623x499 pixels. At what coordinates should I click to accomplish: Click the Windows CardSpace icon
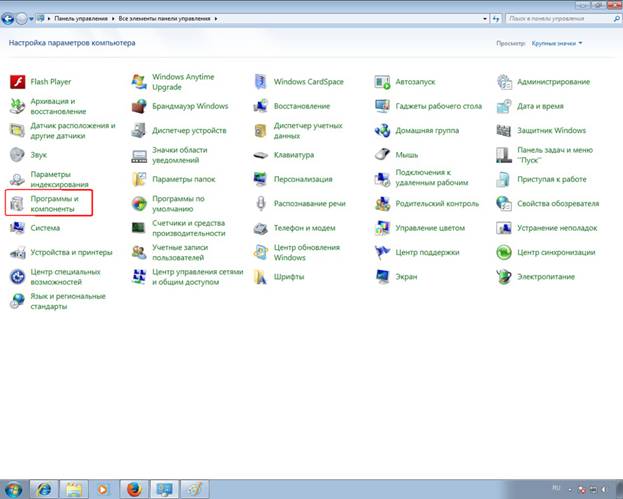click(x=261, y=82)
